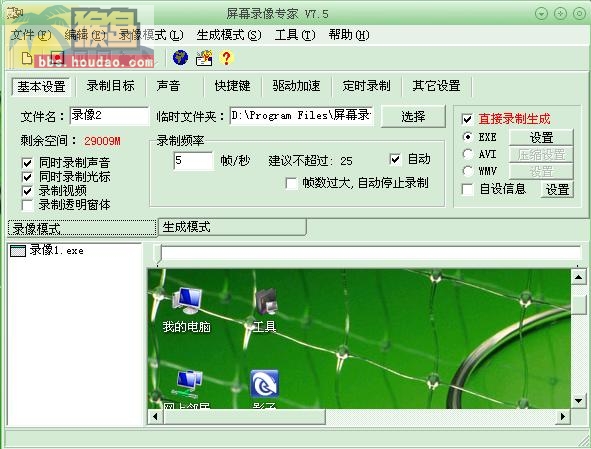Click the 临时文件夹 path field
The height and width of the screenshot is (449, 591).
(302, 115)
